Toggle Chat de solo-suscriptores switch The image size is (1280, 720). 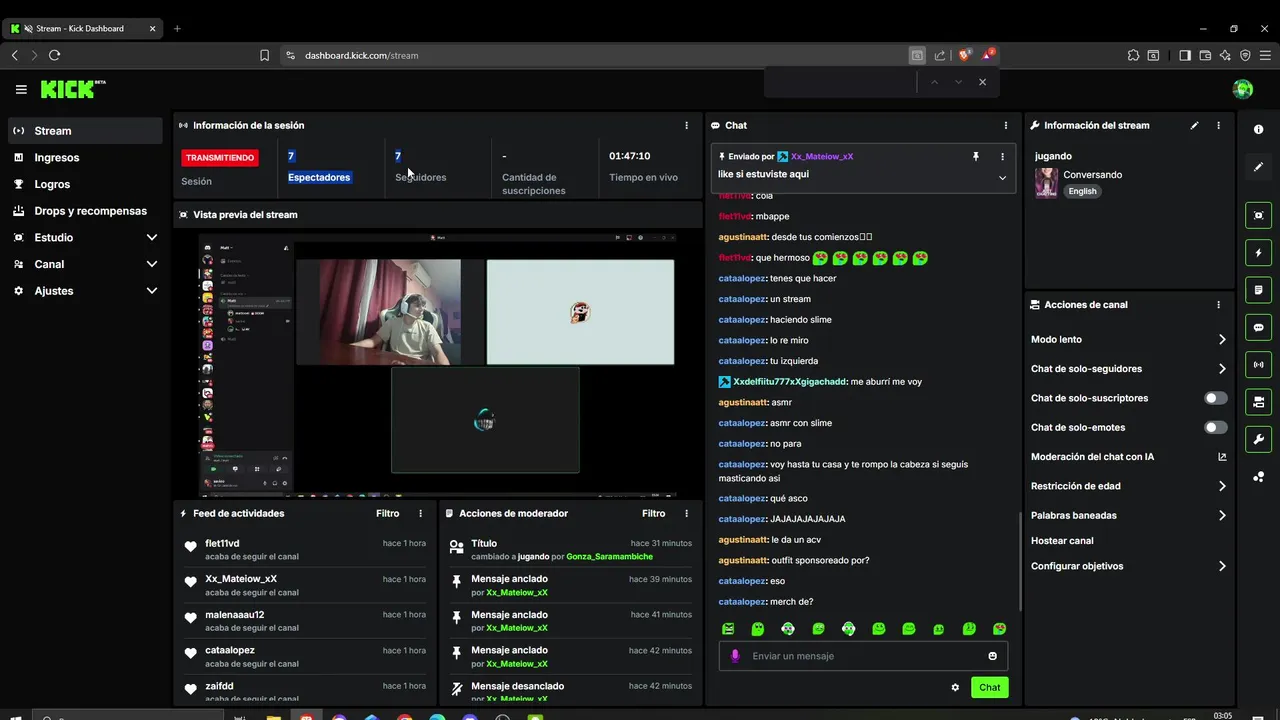(1216, 398)
